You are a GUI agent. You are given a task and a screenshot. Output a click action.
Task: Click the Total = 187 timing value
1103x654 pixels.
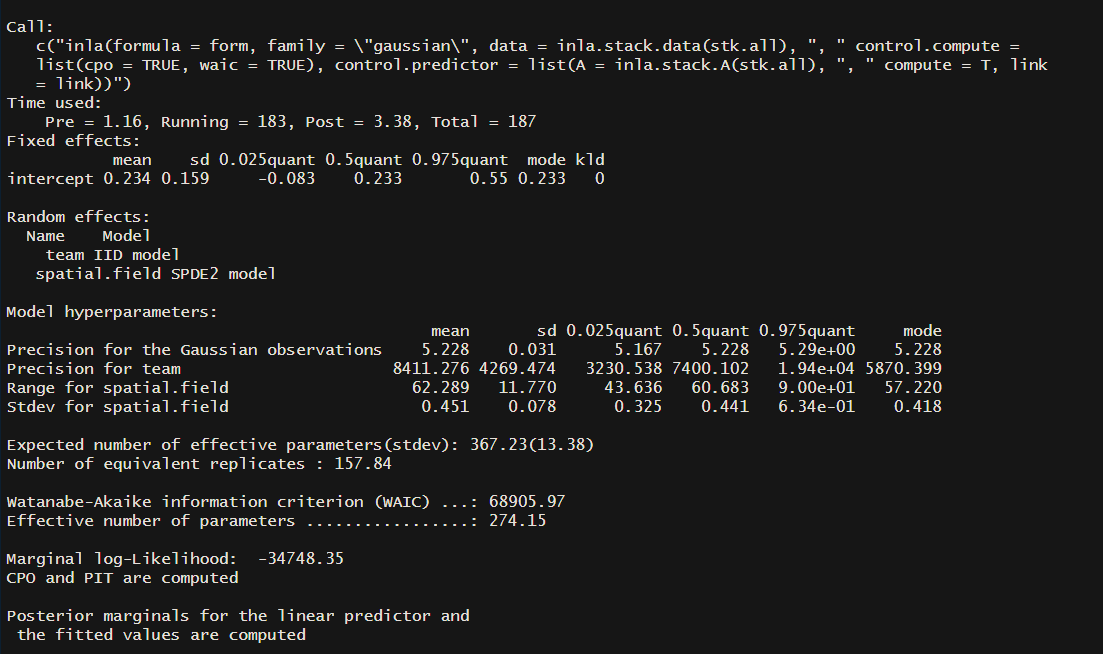(483, 122)
